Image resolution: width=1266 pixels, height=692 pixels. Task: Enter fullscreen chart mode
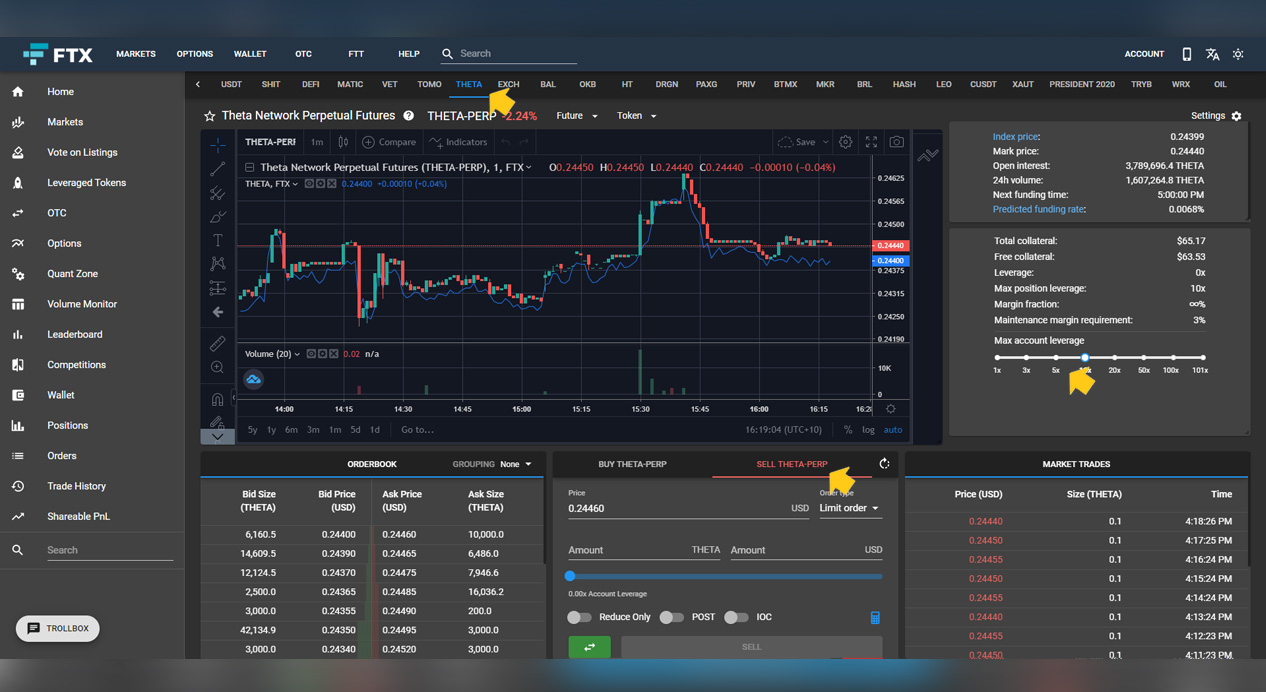[x=871, y=142]
